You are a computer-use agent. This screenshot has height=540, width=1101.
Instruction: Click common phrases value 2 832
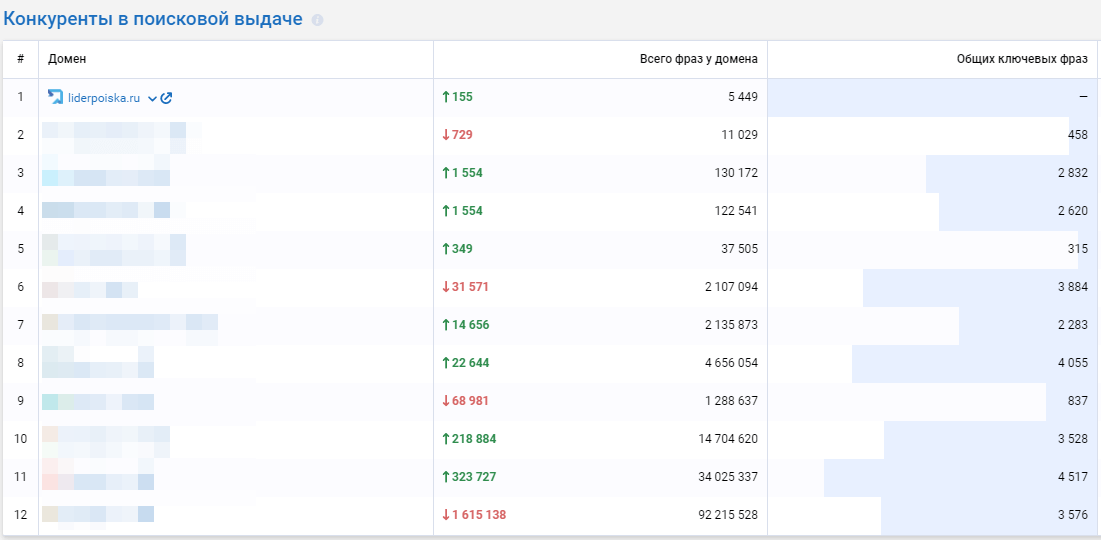click(1073, 173)
